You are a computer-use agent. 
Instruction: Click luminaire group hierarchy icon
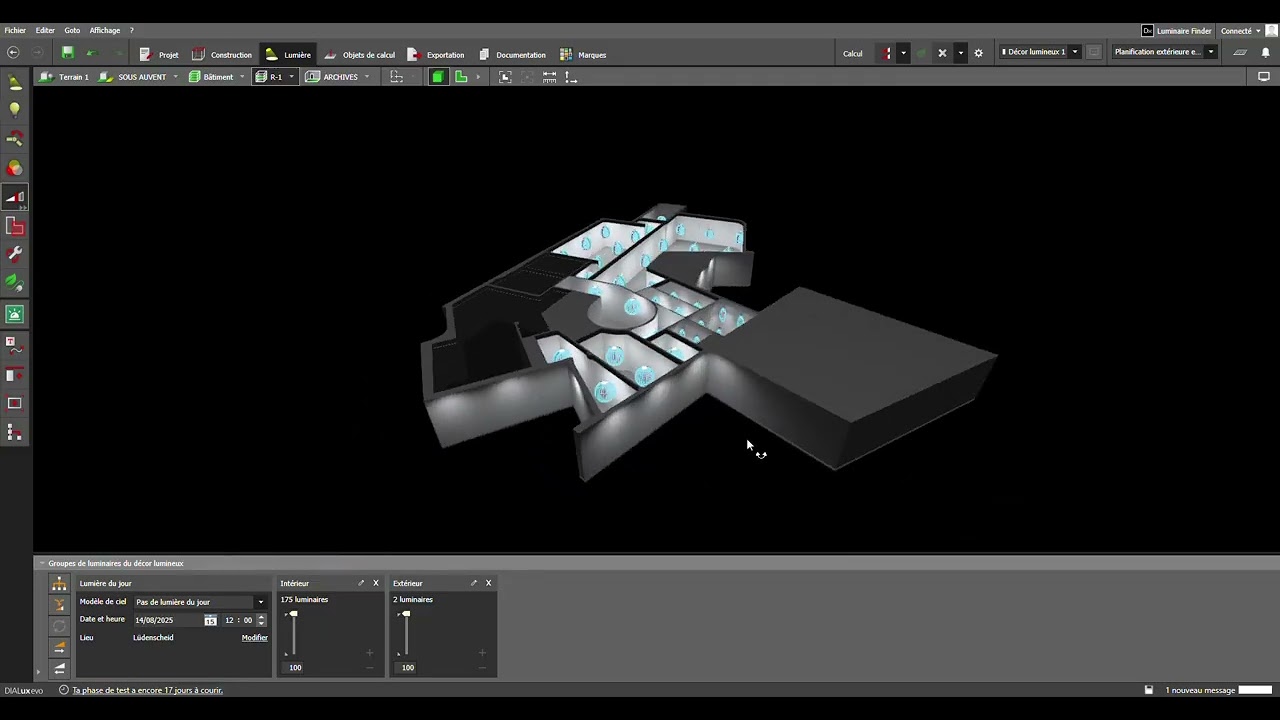tap(59, 585)
